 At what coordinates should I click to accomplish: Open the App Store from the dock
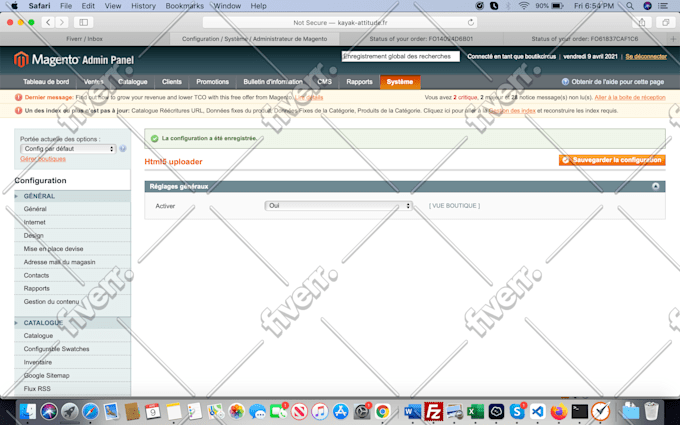point(340,411)
